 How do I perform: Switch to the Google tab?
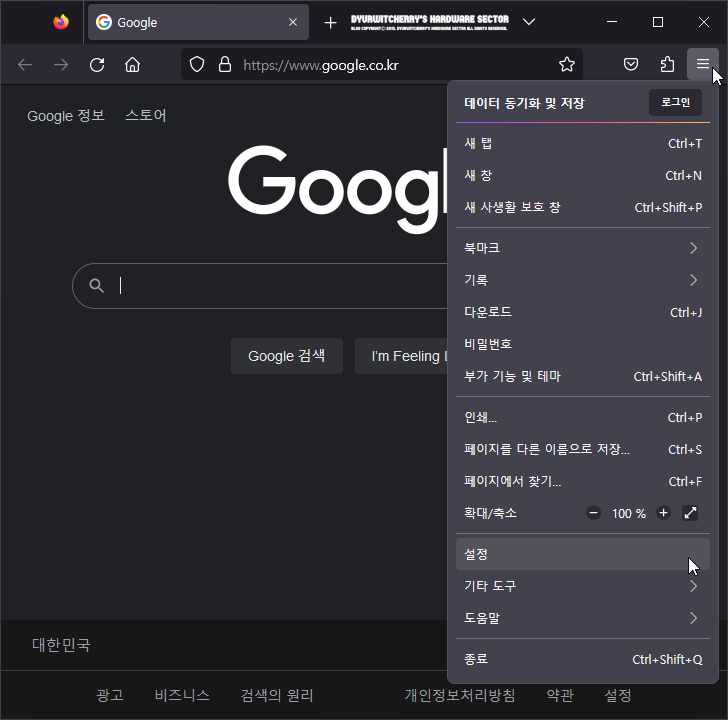point(198,22)
